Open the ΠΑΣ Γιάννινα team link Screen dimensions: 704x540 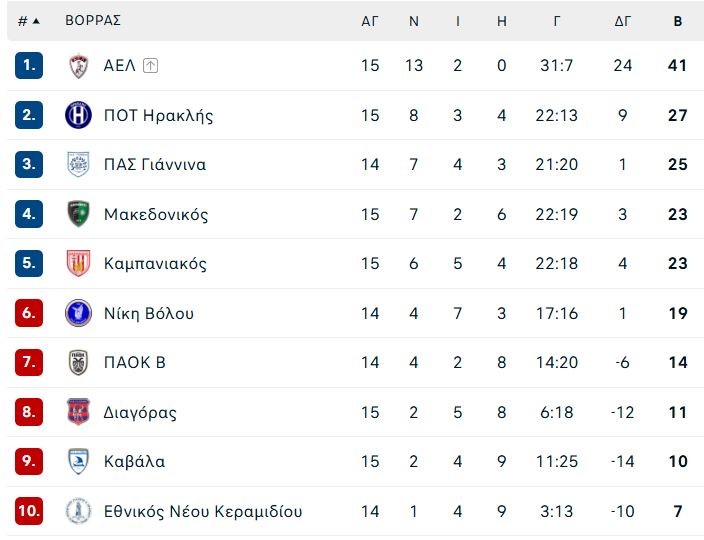[155, 164]
